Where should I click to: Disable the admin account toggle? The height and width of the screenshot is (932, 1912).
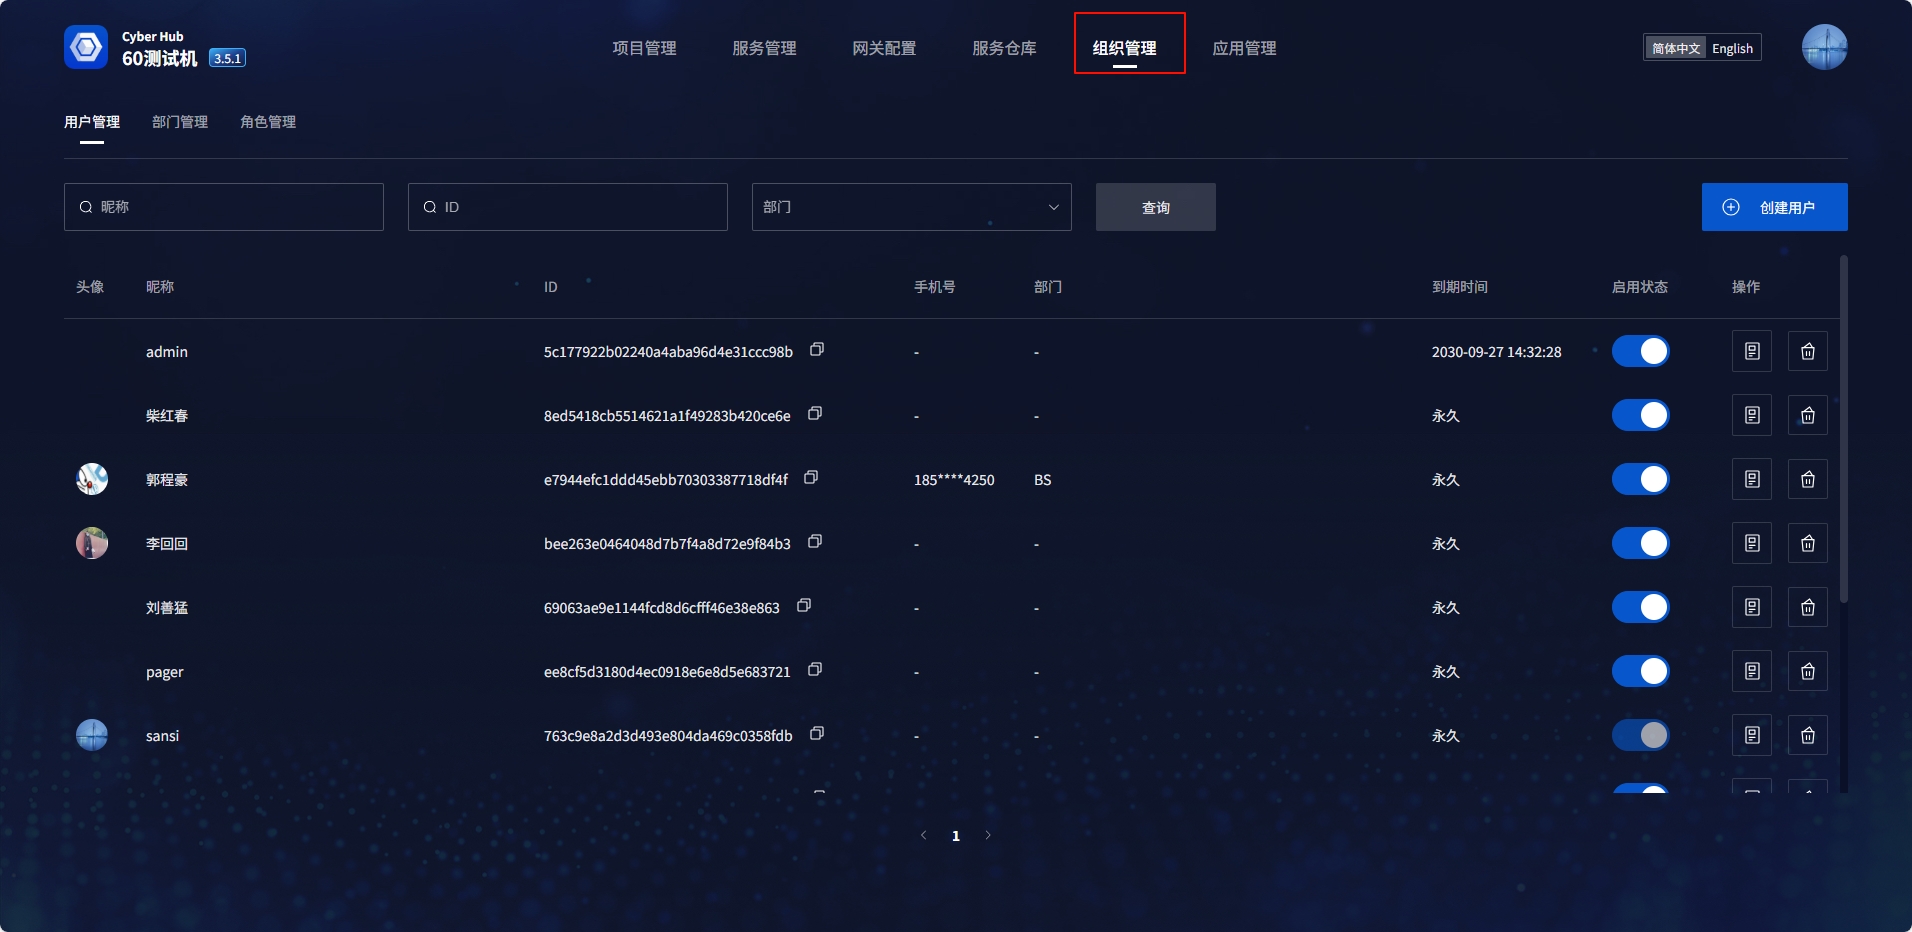tap(1640, 351)
